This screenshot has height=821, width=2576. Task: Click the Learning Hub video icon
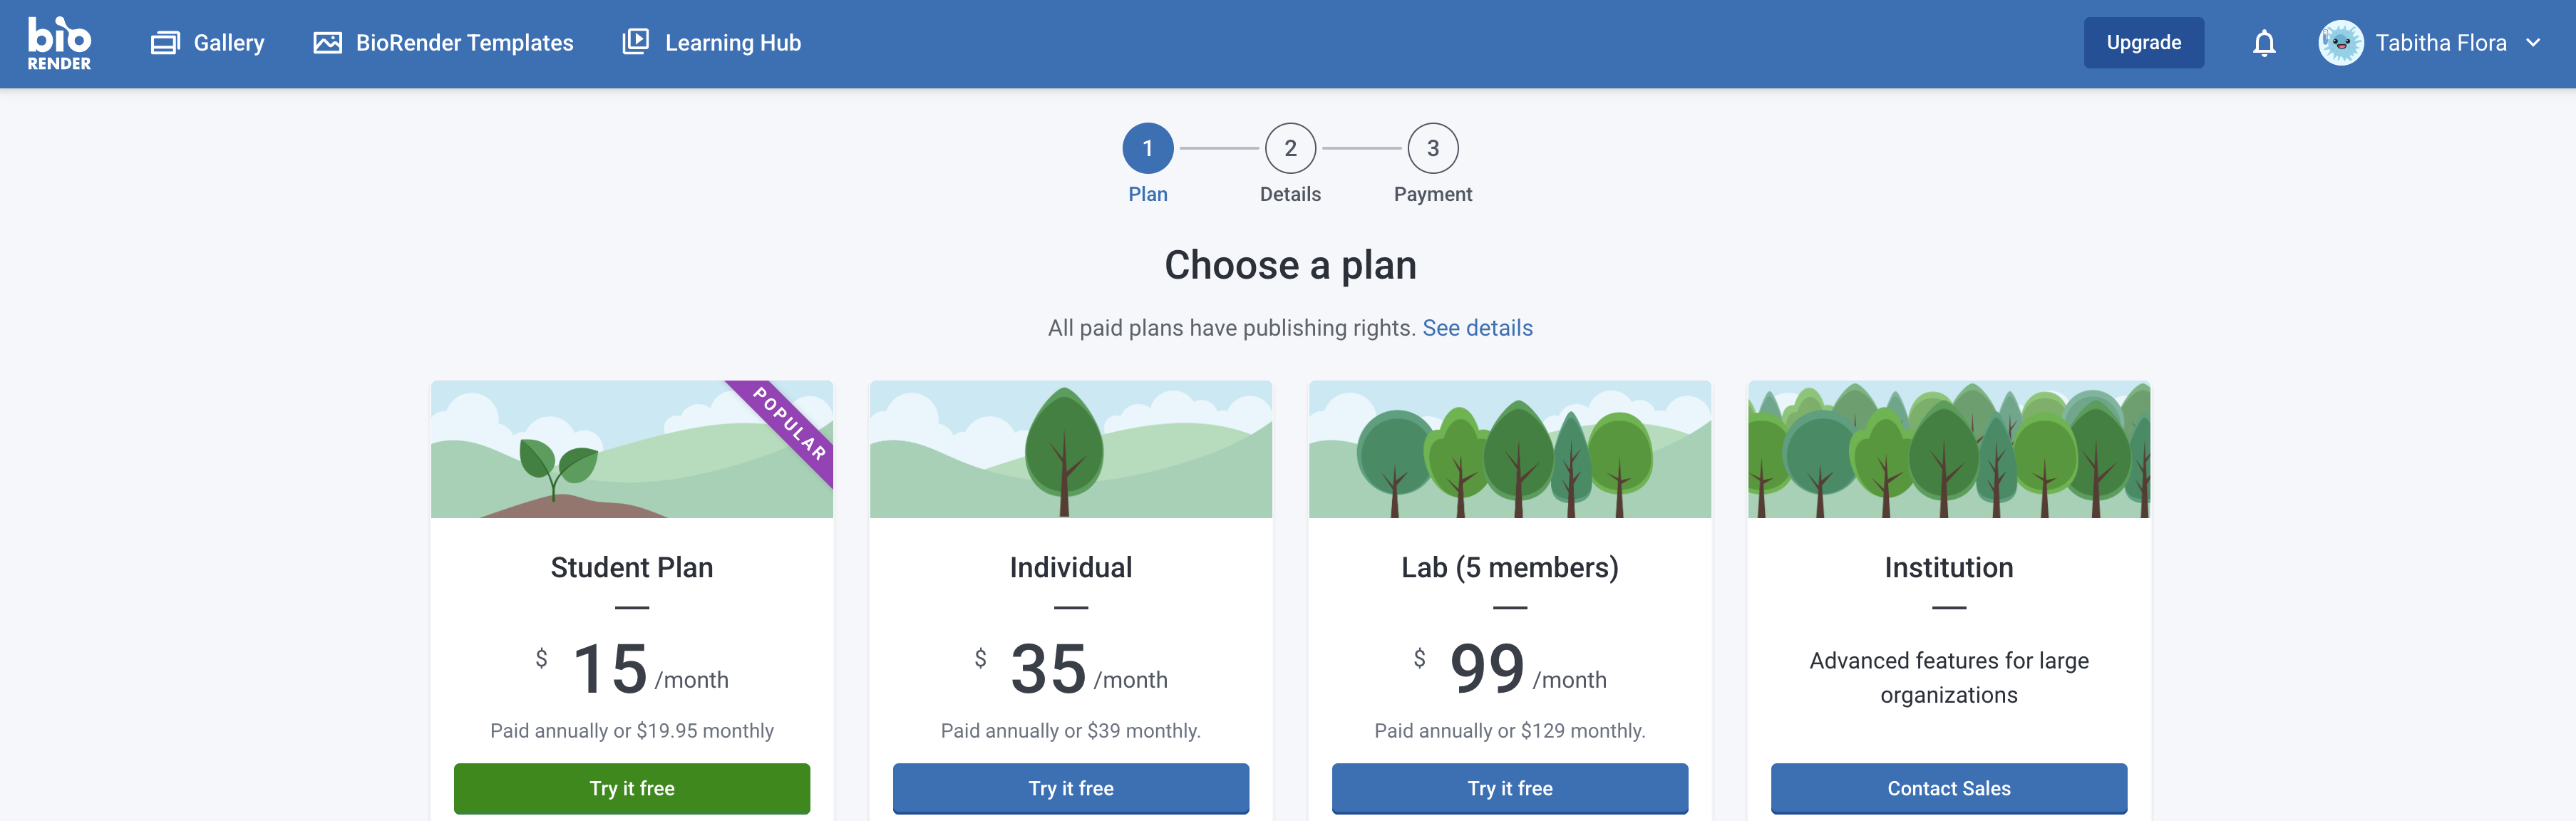tap(635, 42)
